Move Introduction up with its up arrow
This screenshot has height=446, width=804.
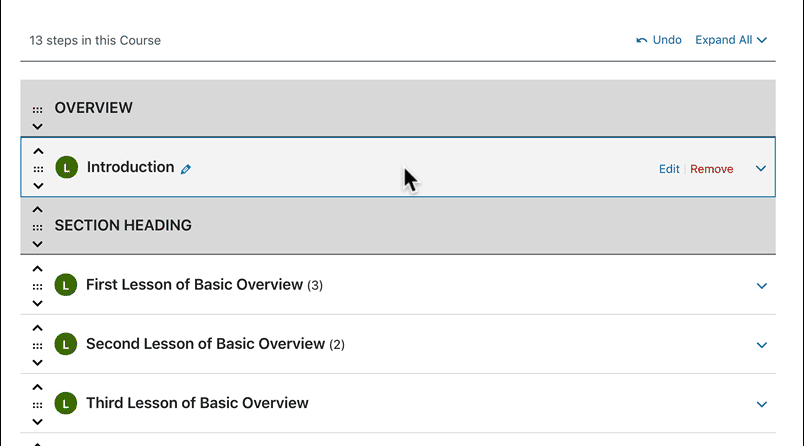38,151
